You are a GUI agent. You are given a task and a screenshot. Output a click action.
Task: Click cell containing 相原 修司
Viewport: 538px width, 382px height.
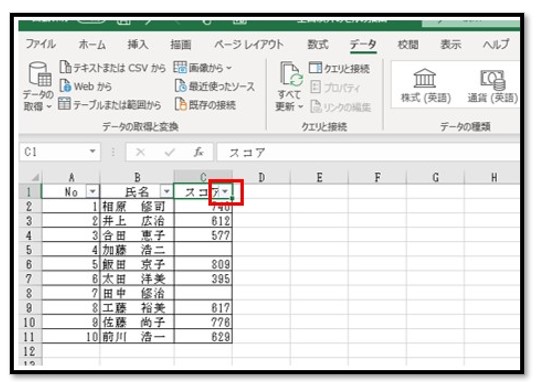[137, 206]
